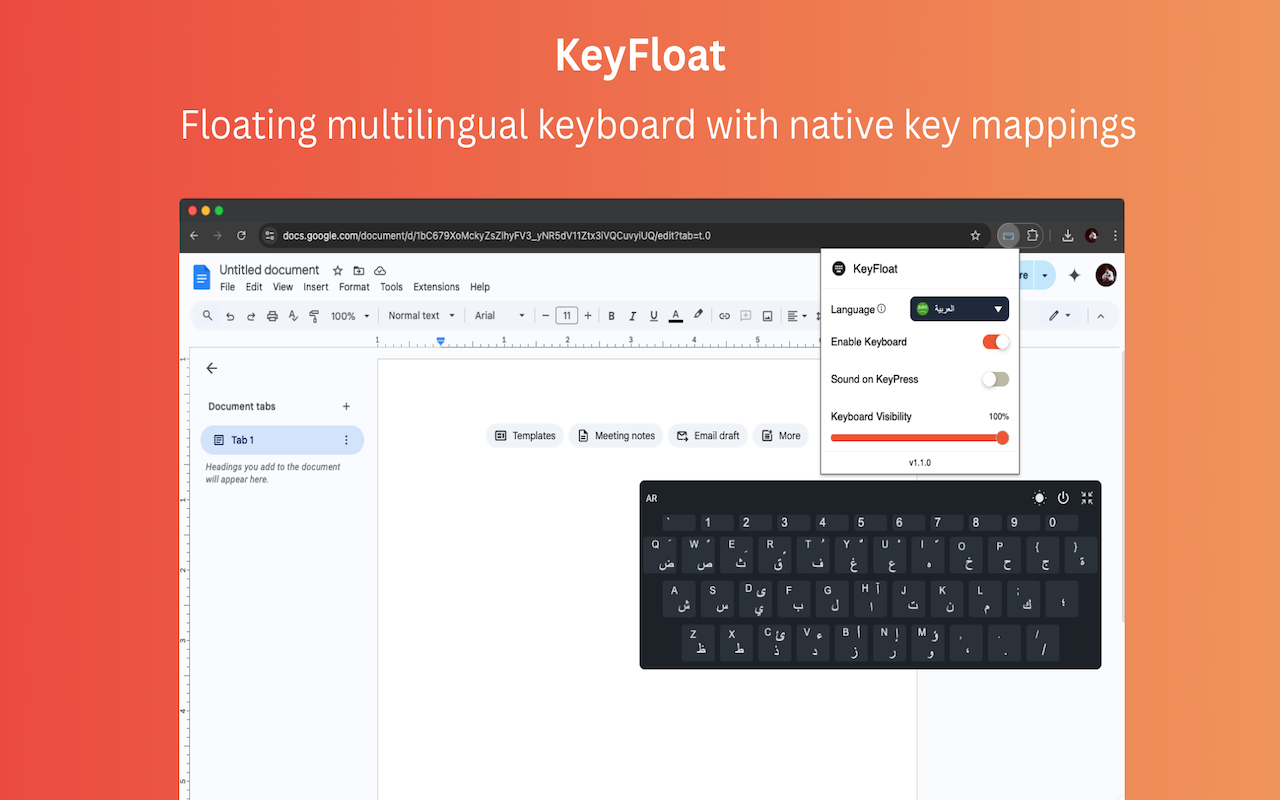Image resolution: width=1280 pixels, height=800 pixels.
Task: Open the search menus magnifier tool
Action: click(208, 316)
